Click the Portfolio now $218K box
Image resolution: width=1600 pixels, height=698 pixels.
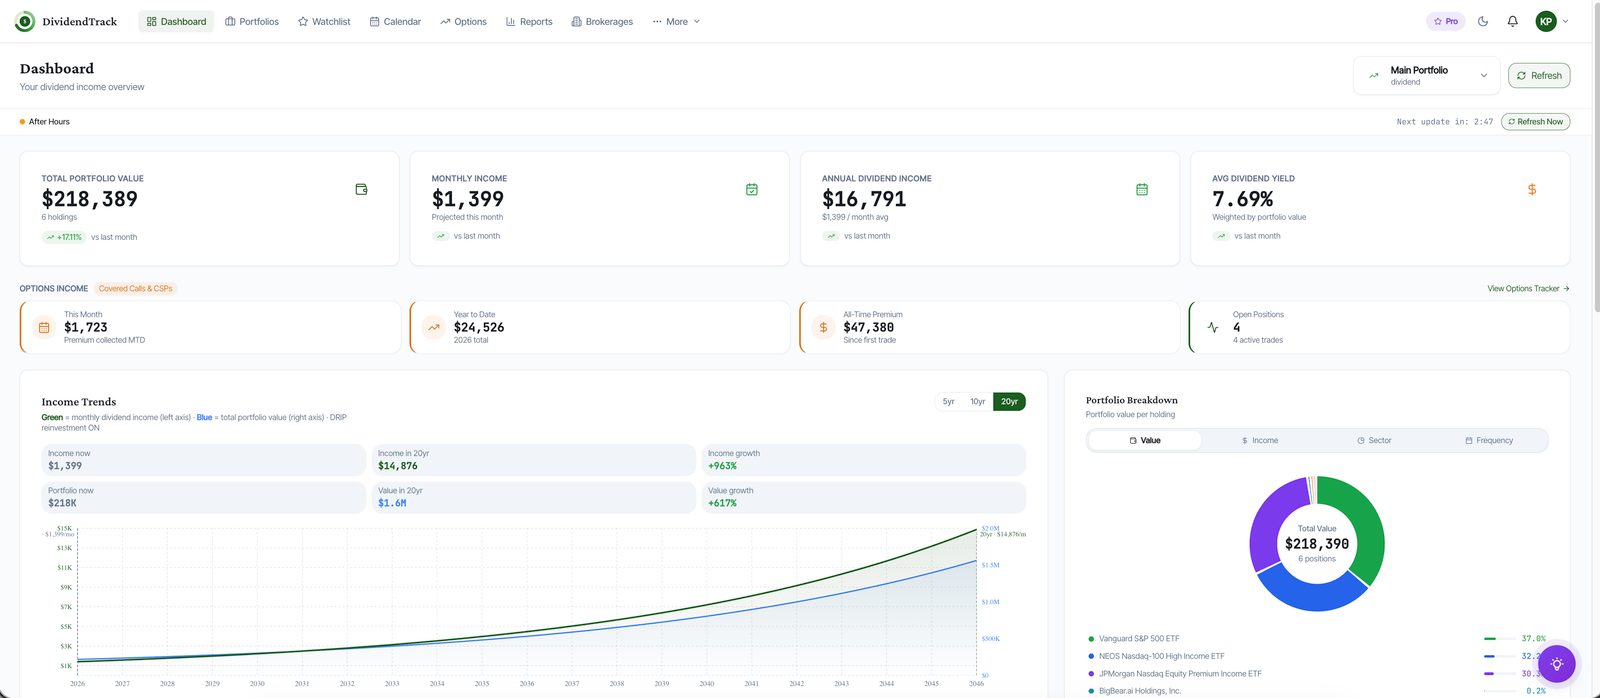203,497
